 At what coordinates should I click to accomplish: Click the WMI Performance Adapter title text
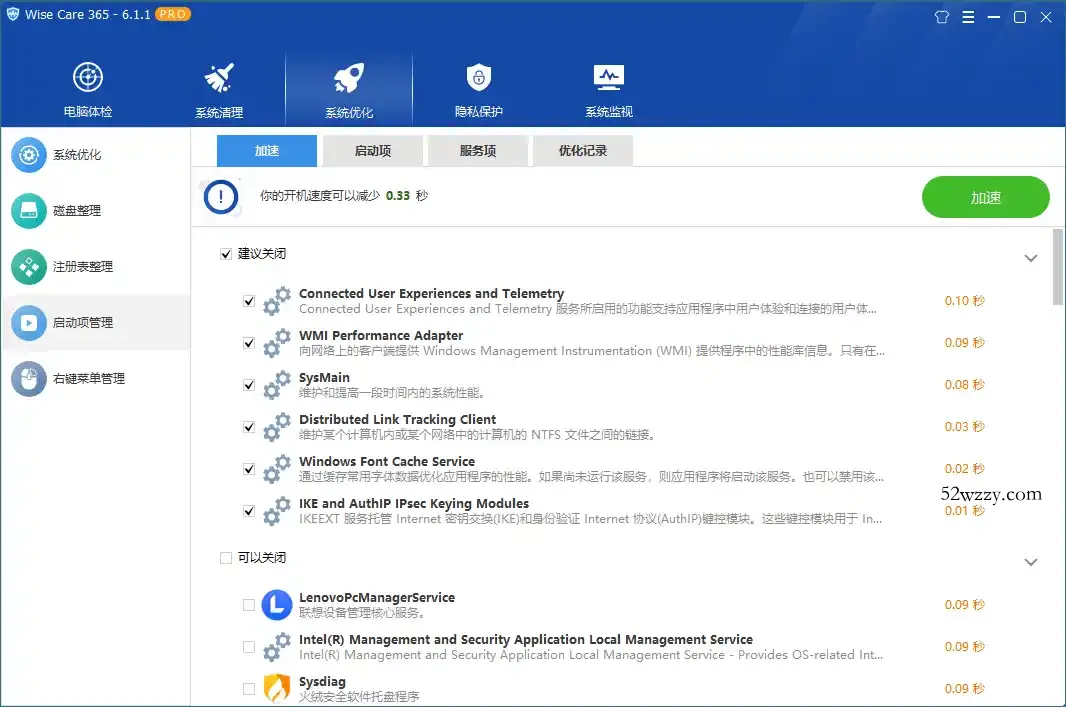coord(381,335)
